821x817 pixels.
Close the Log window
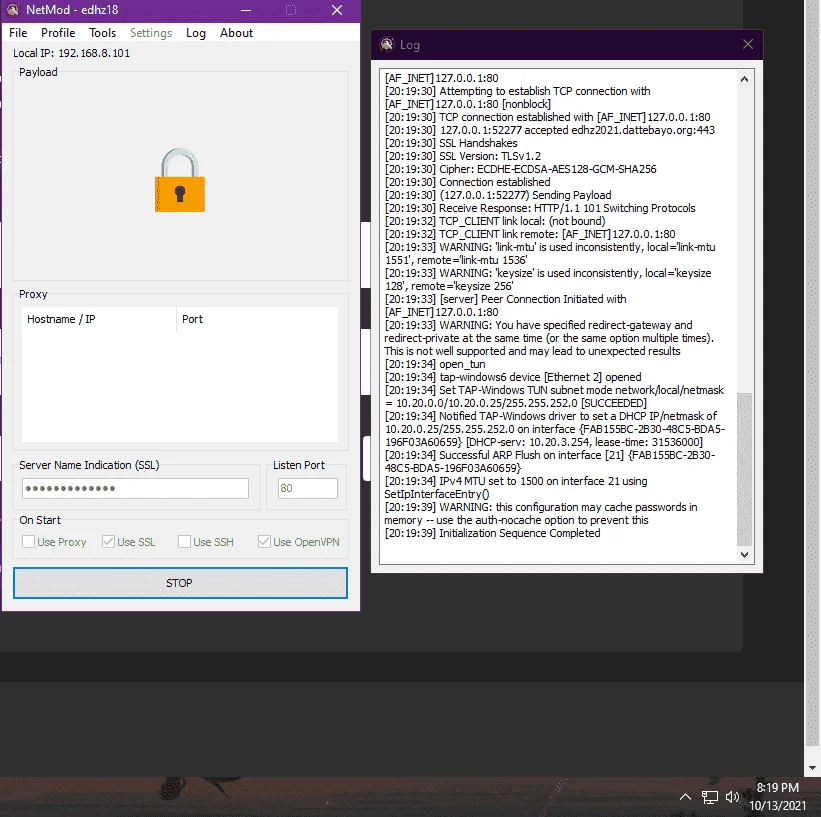(748, 45)
